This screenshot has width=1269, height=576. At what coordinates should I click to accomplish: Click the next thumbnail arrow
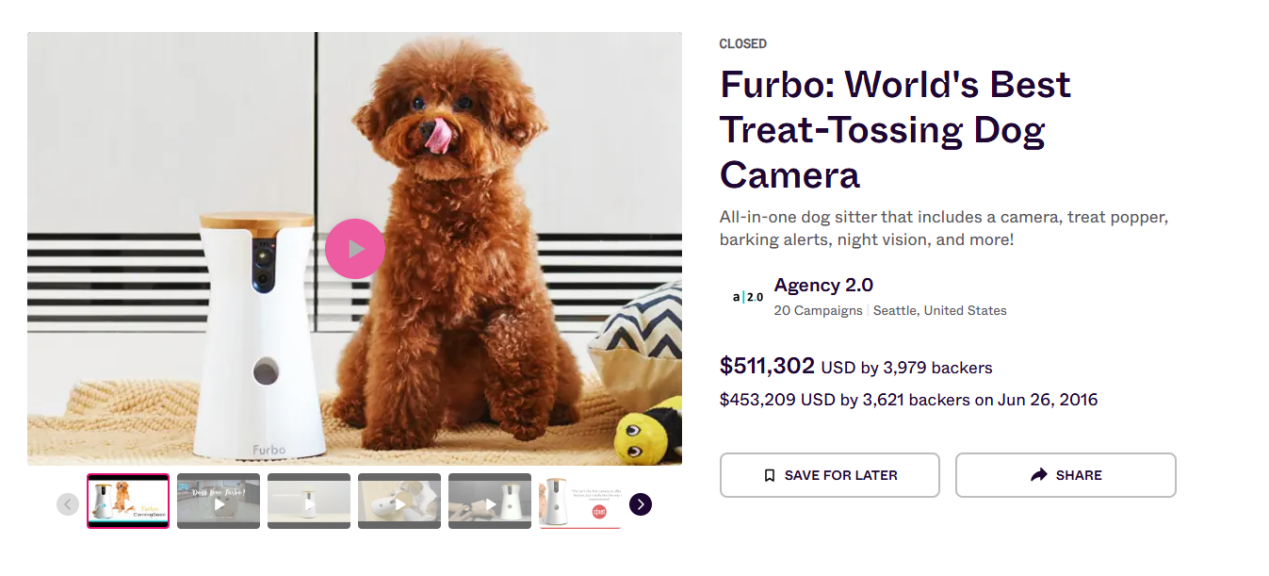click(x=640, y=504)
